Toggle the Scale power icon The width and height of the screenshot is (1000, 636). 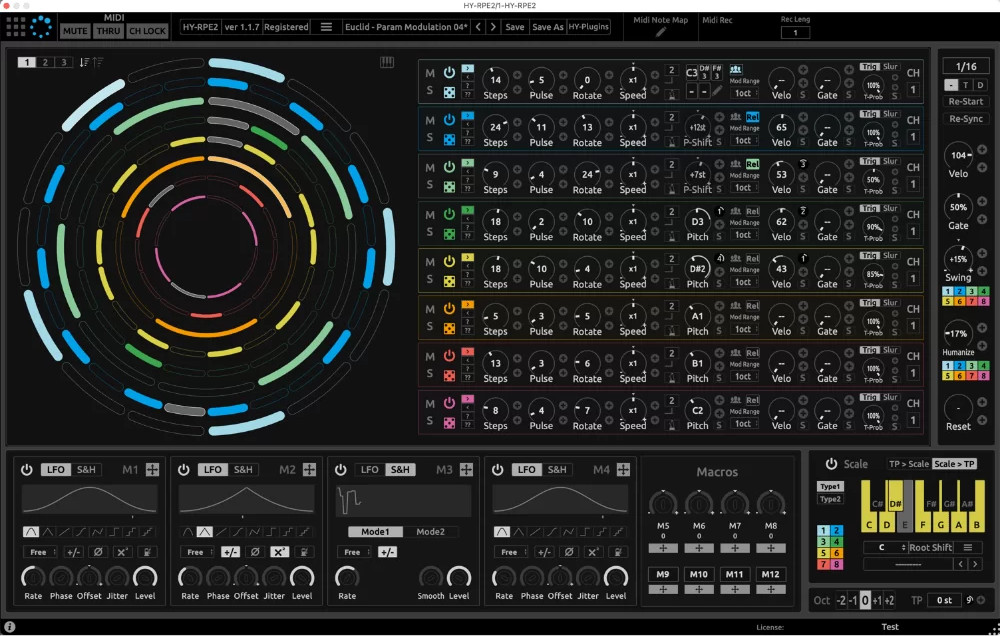tap(833, 464)
